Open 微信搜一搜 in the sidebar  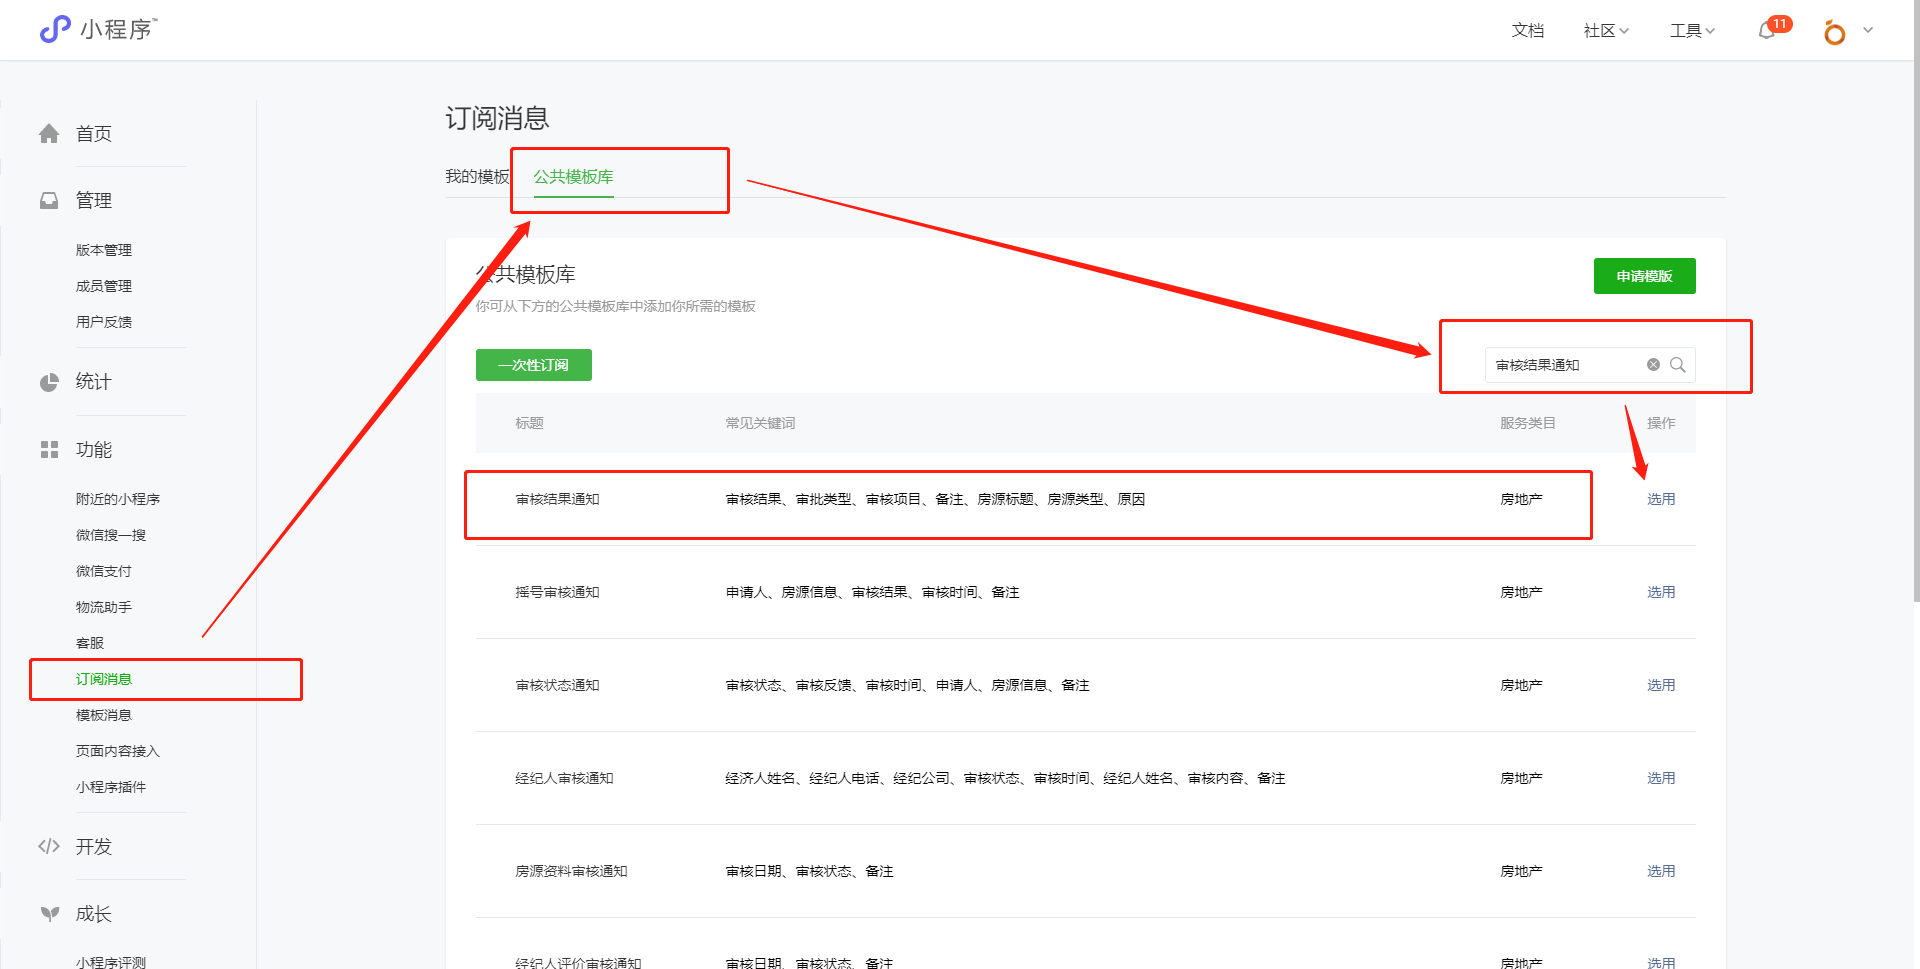coord(111,535)
